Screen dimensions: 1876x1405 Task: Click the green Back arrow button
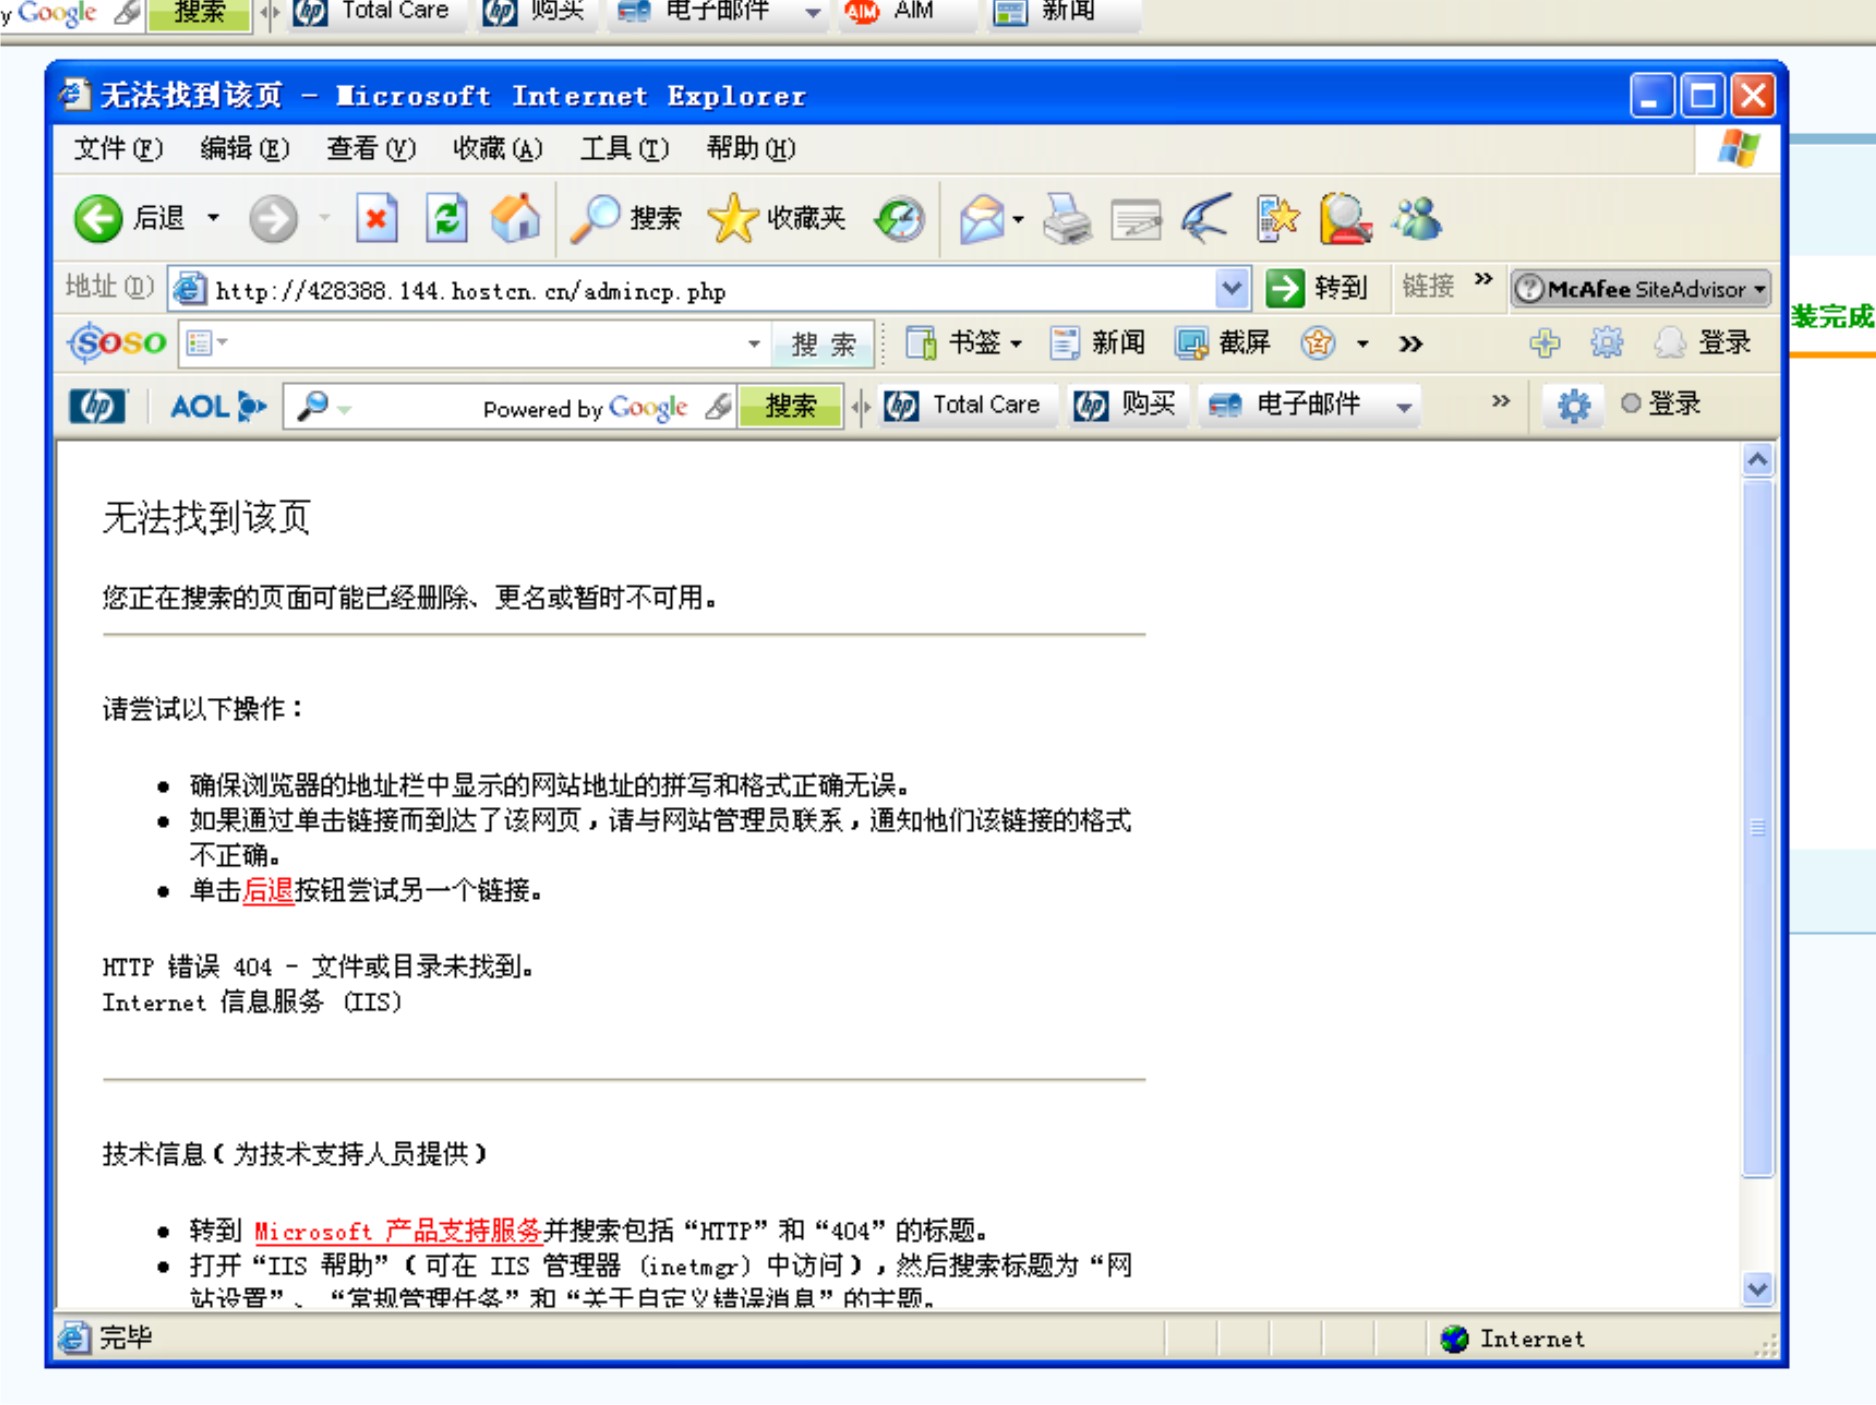click(98, 218)
